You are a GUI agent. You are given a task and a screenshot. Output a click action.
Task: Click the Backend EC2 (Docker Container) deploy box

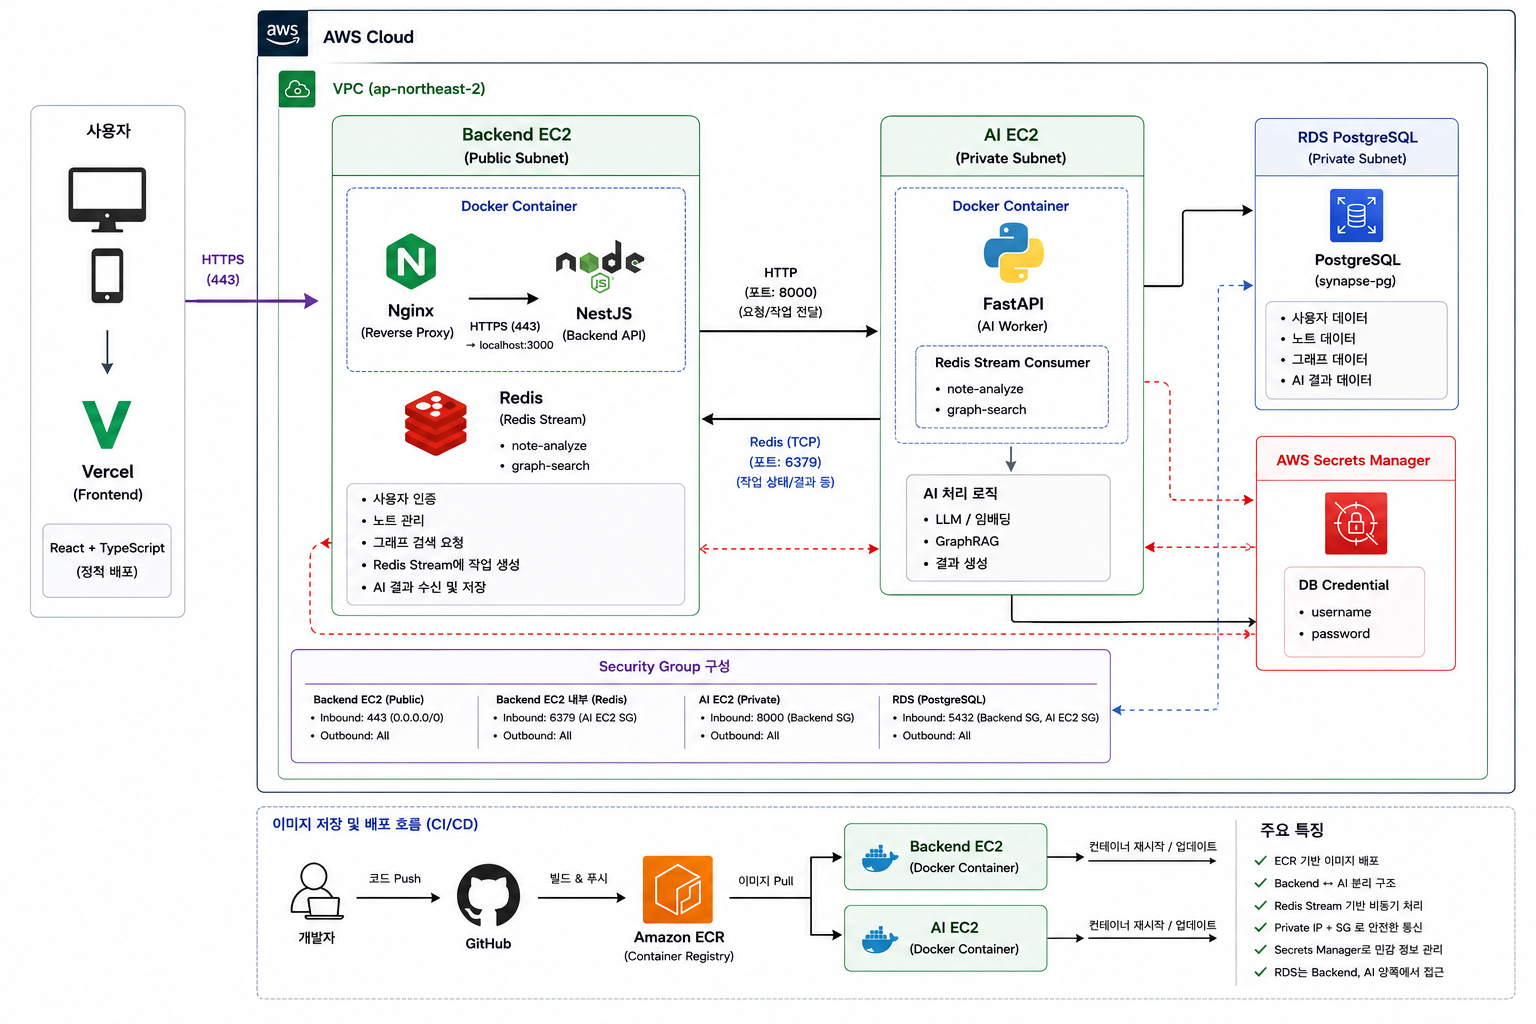[946, 857]
